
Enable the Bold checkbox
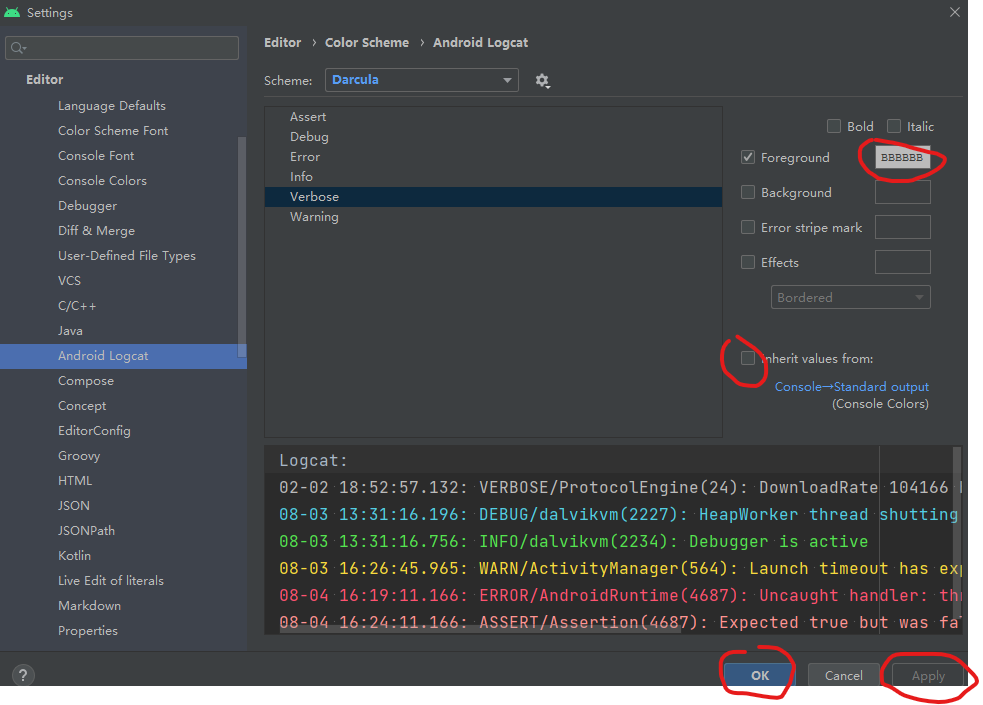834,127
